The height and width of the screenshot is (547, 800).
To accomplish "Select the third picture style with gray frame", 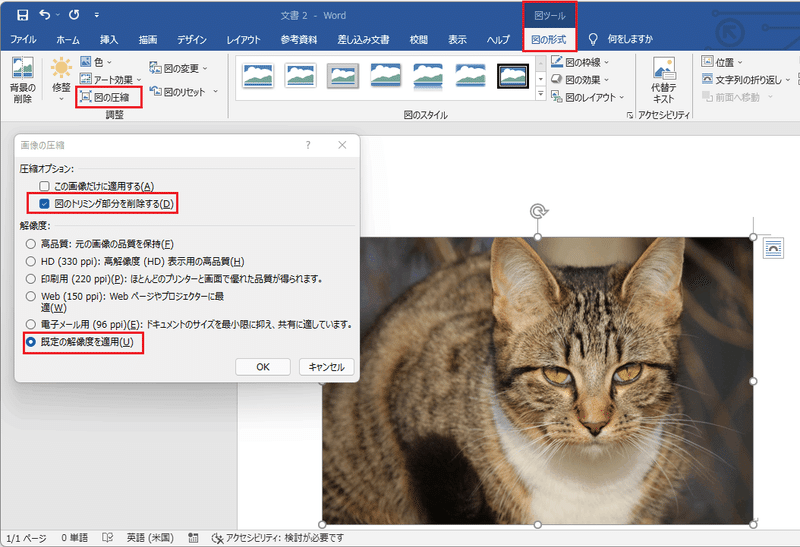I will click(x=342, y=76).
